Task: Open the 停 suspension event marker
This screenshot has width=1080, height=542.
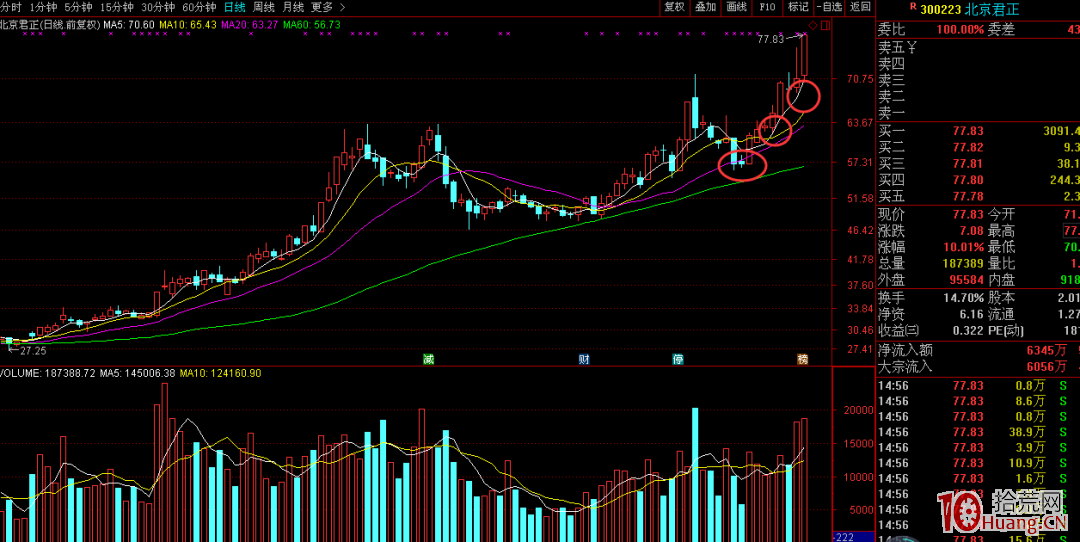Action: (x=678, y=359)
